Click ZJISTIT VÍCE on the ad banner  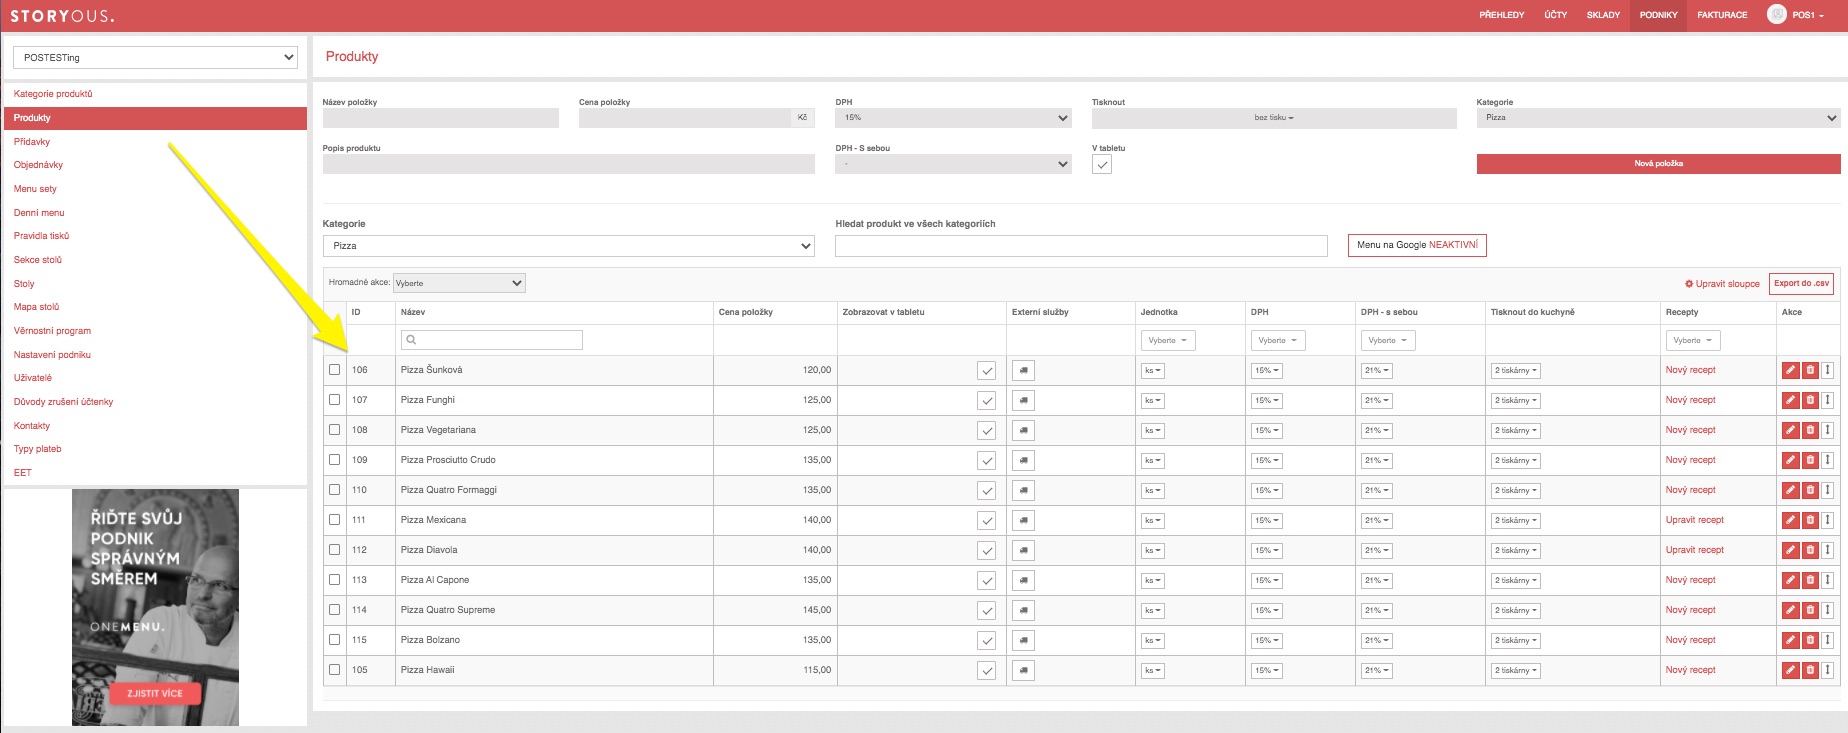tap(155, 693)
